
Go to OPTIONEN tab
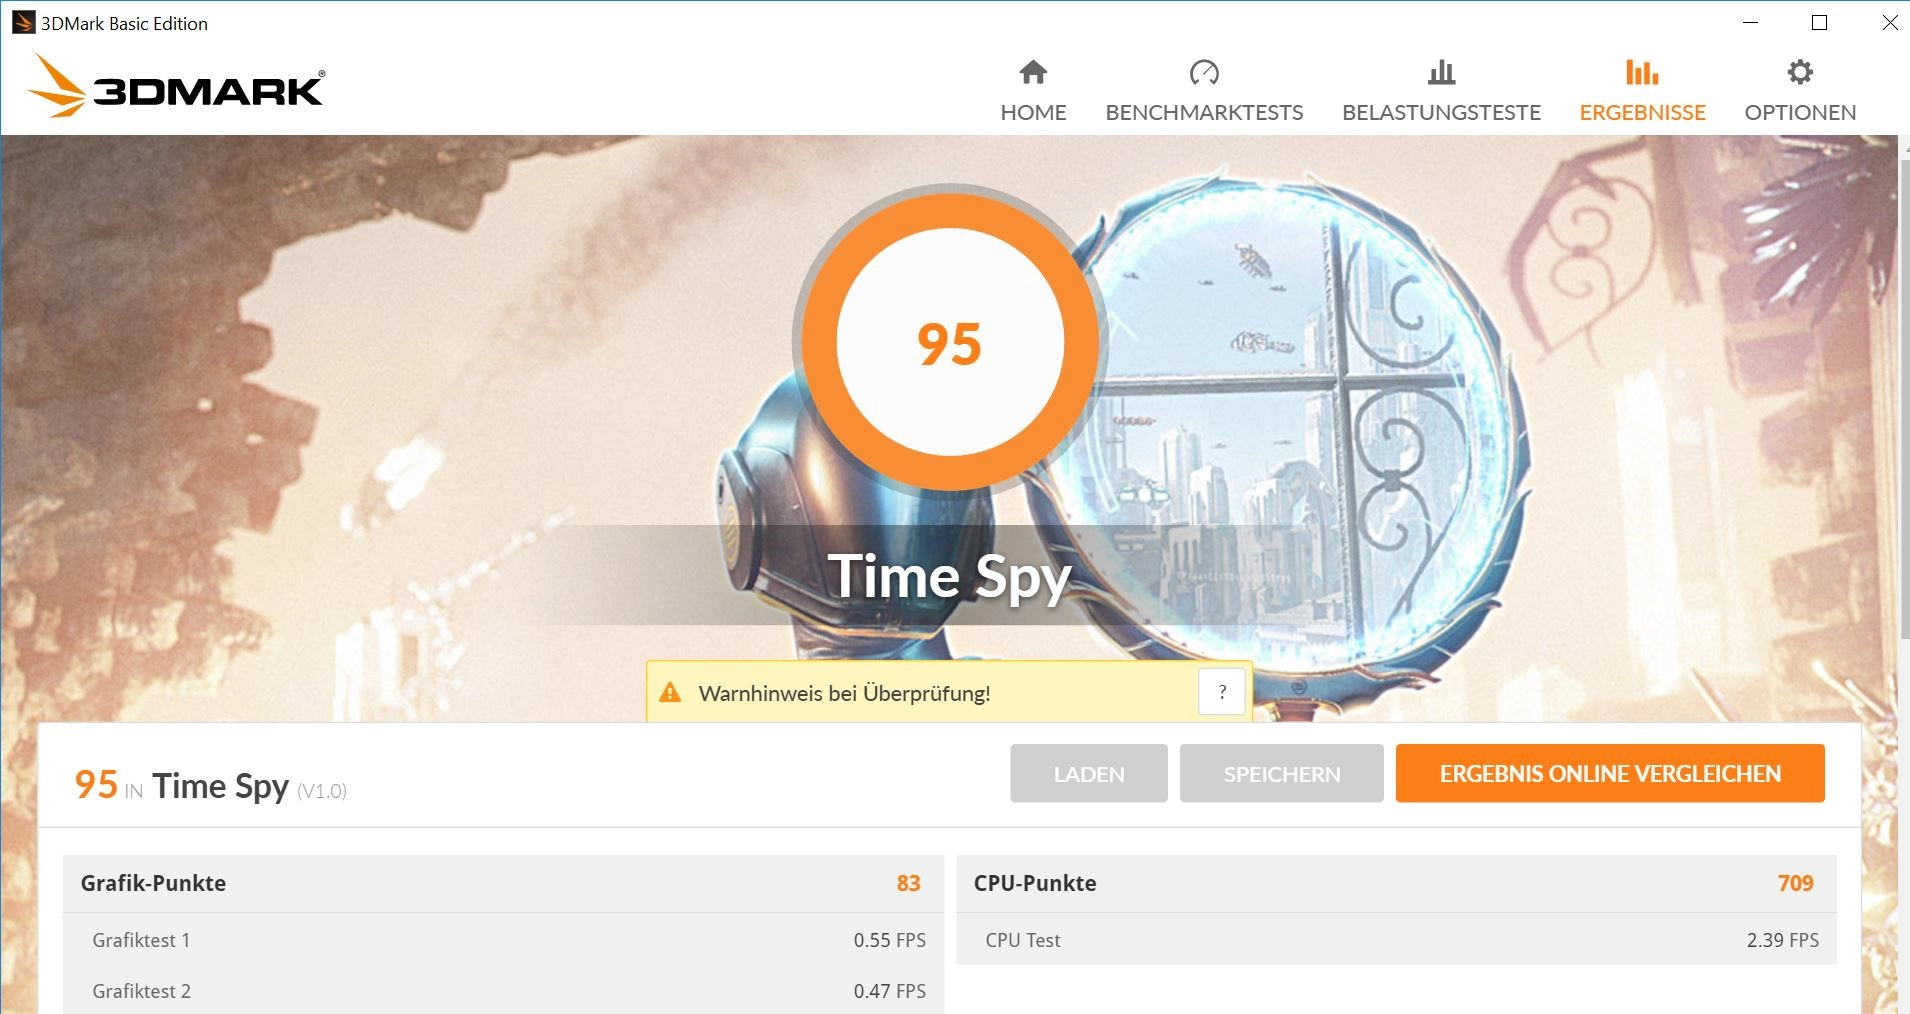[1800, 90]
